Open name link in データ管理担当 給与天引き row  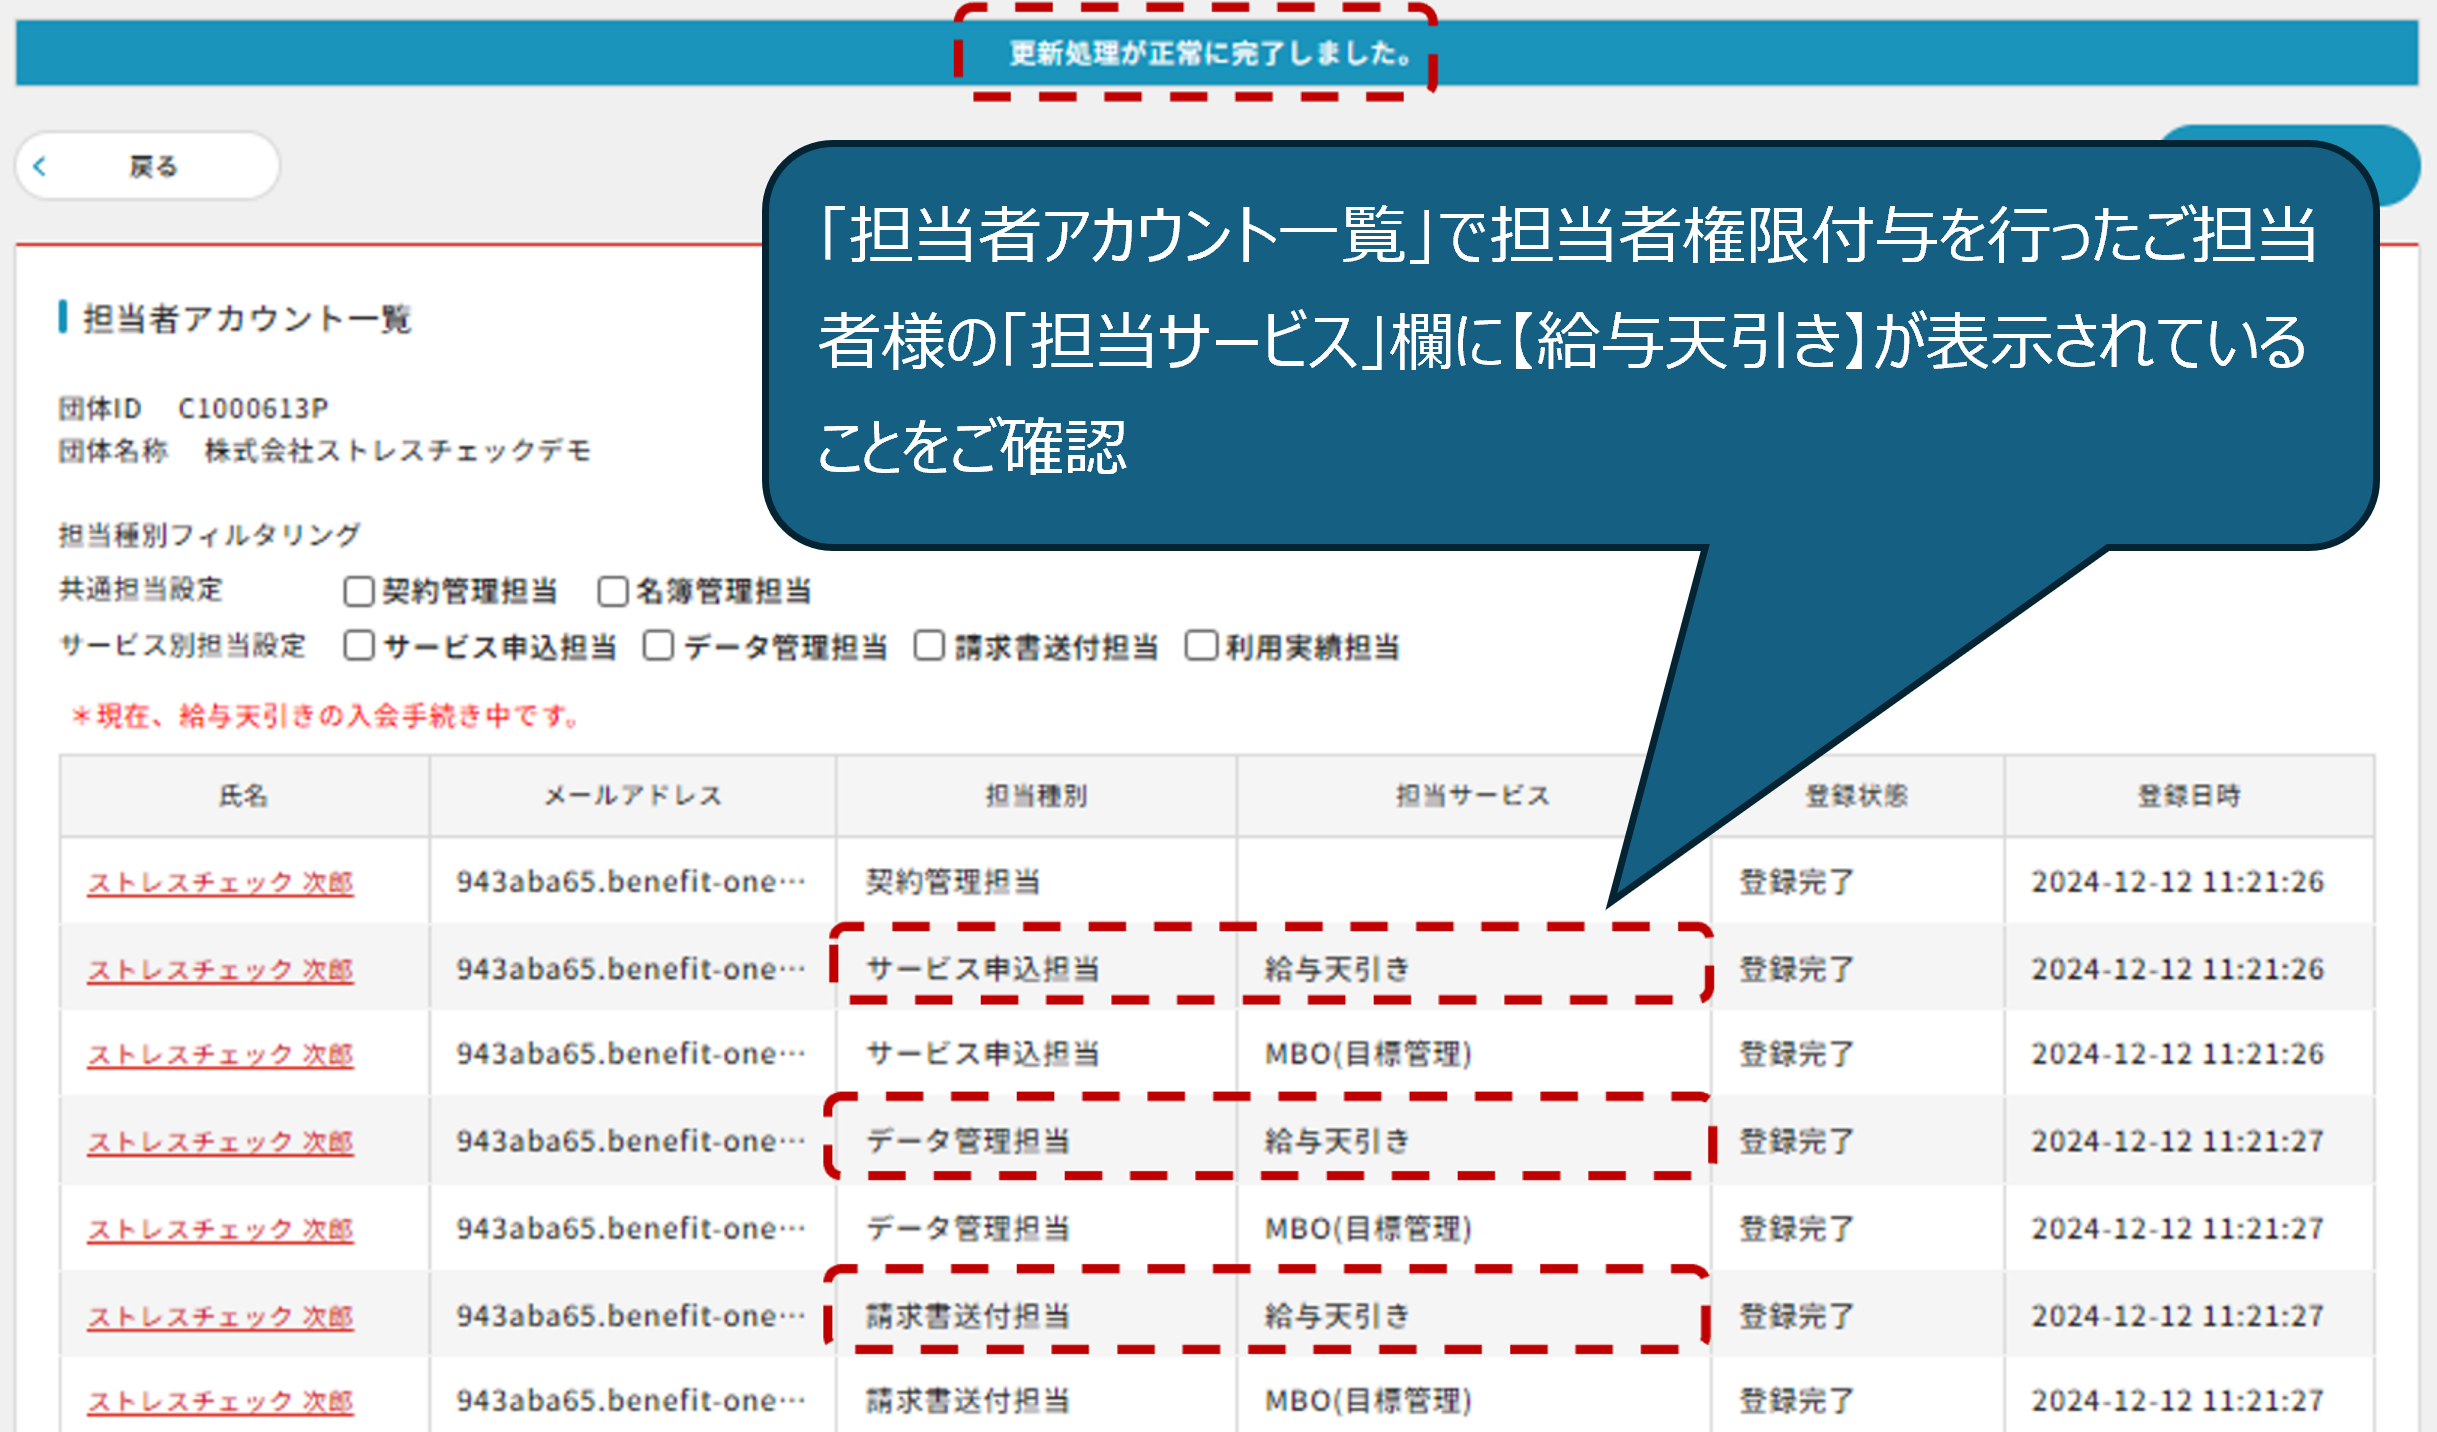click(220, 1141)
